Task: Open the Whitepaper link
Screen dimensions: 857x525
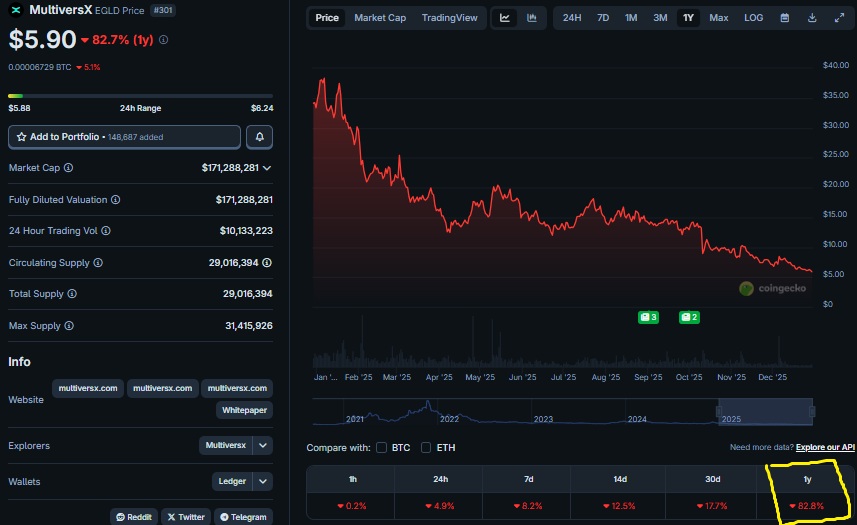Action: coord(244,410)
